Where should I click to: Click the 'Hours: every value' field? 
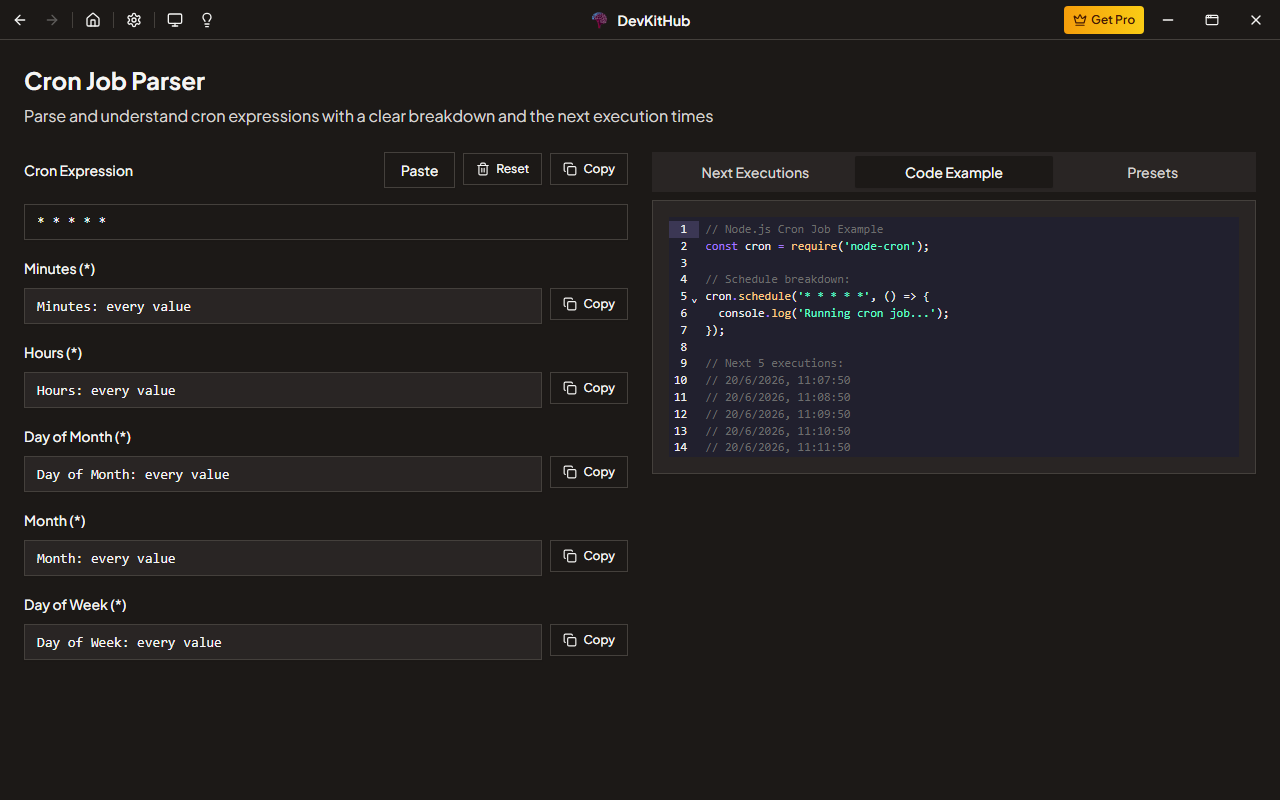tap(283, 390)
